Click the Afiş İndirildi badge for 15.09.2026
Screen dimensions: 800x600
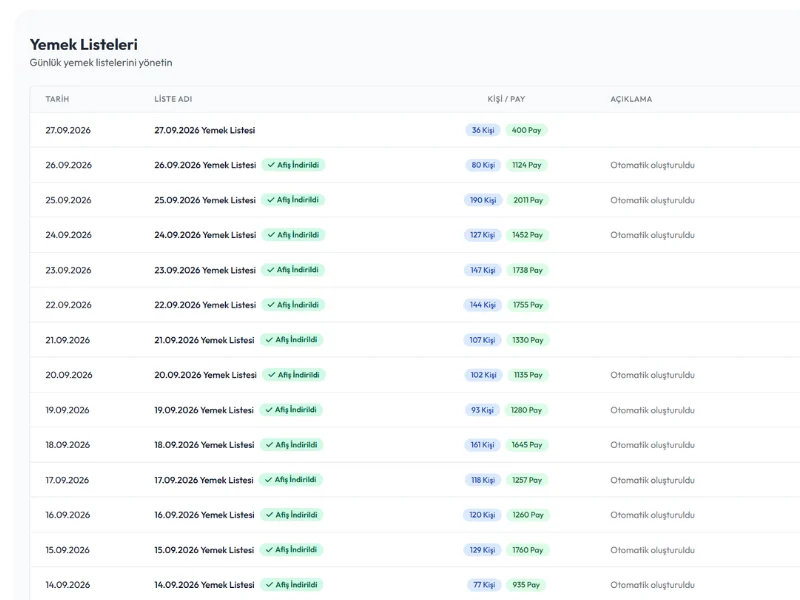click(x=291, y=549)
